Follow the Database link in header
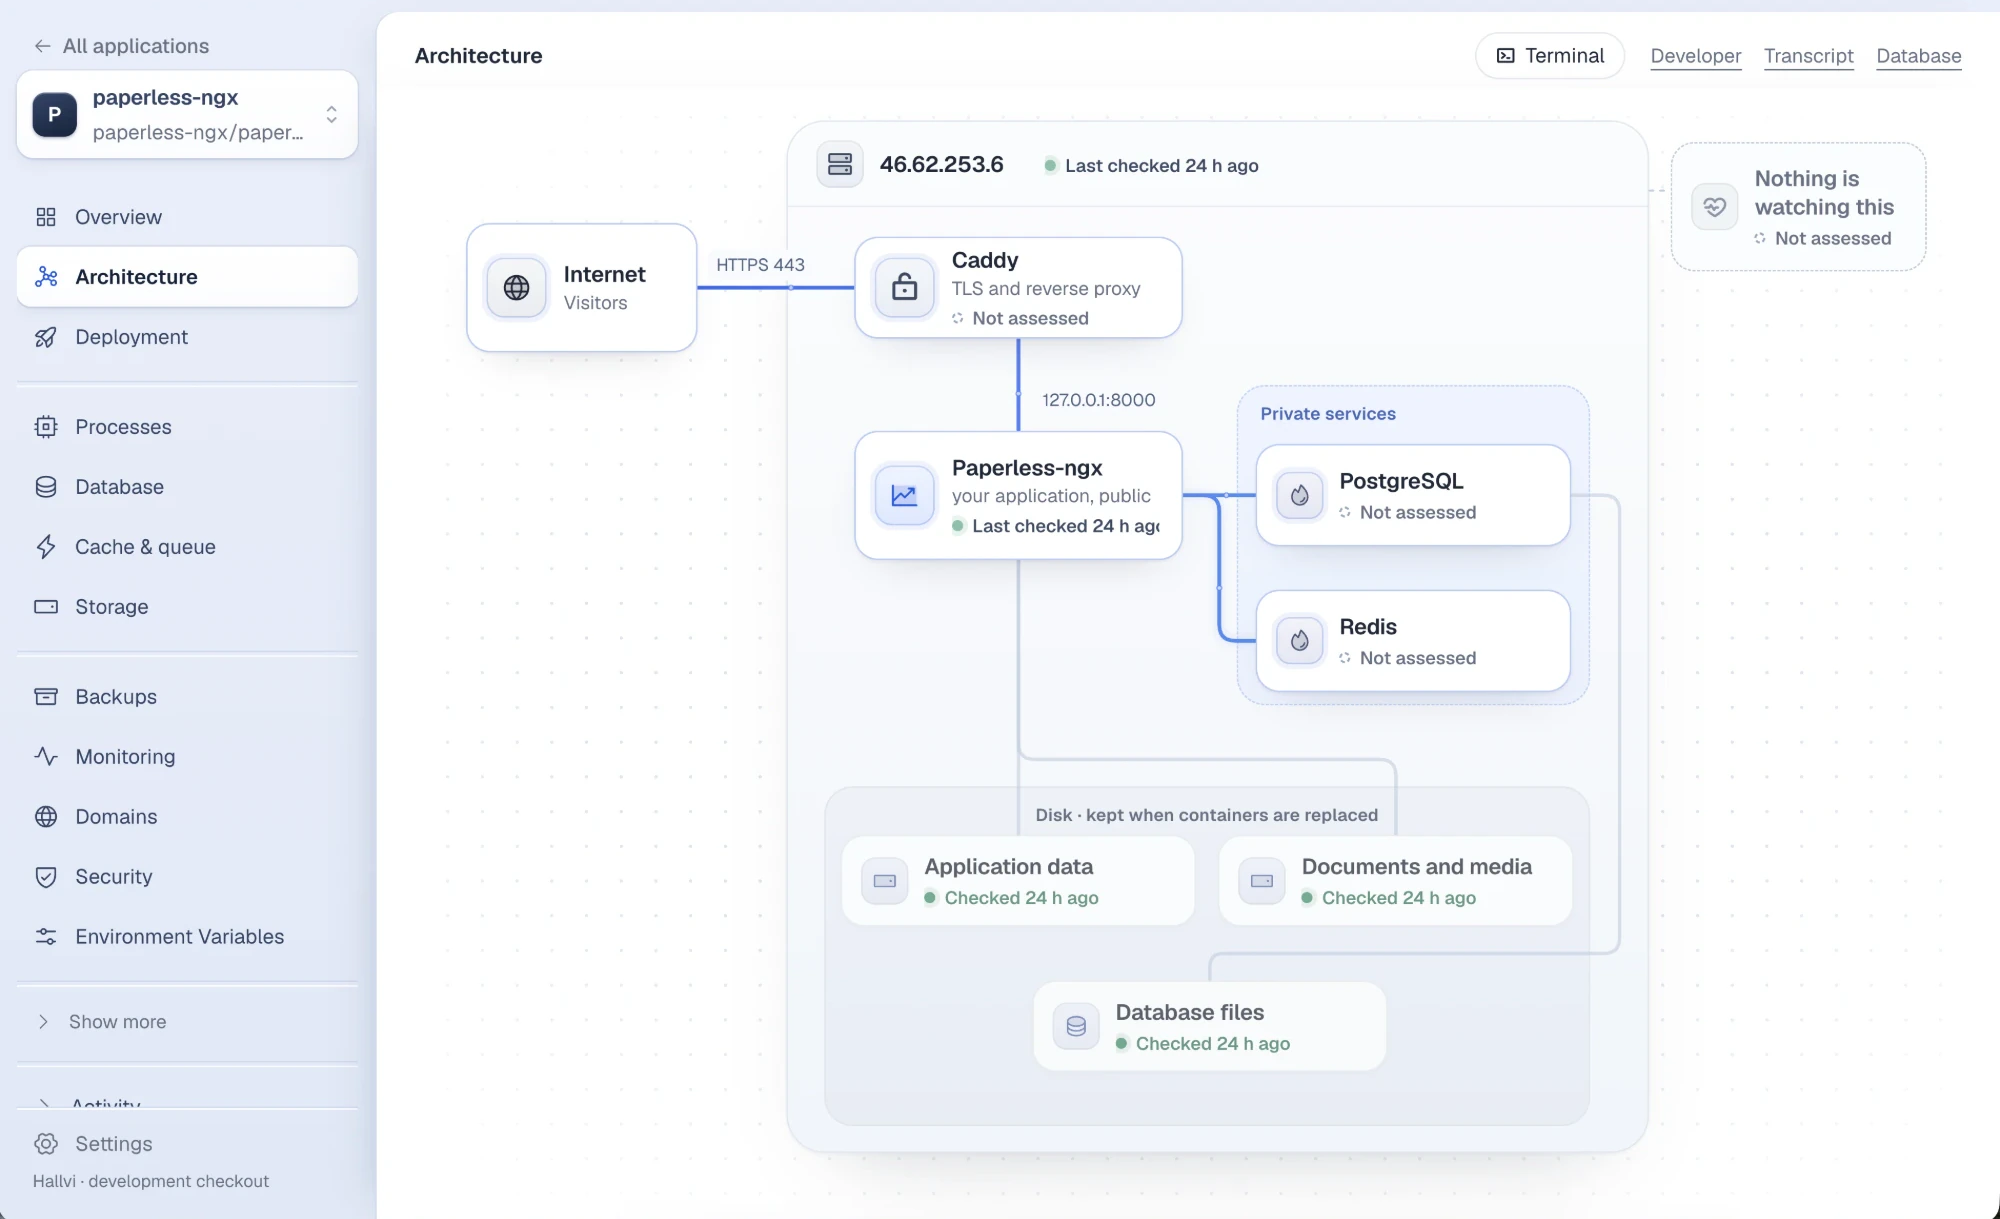Image resolution: width=2000 pixels, height=1219 pixels. [x=1918, y=56]
